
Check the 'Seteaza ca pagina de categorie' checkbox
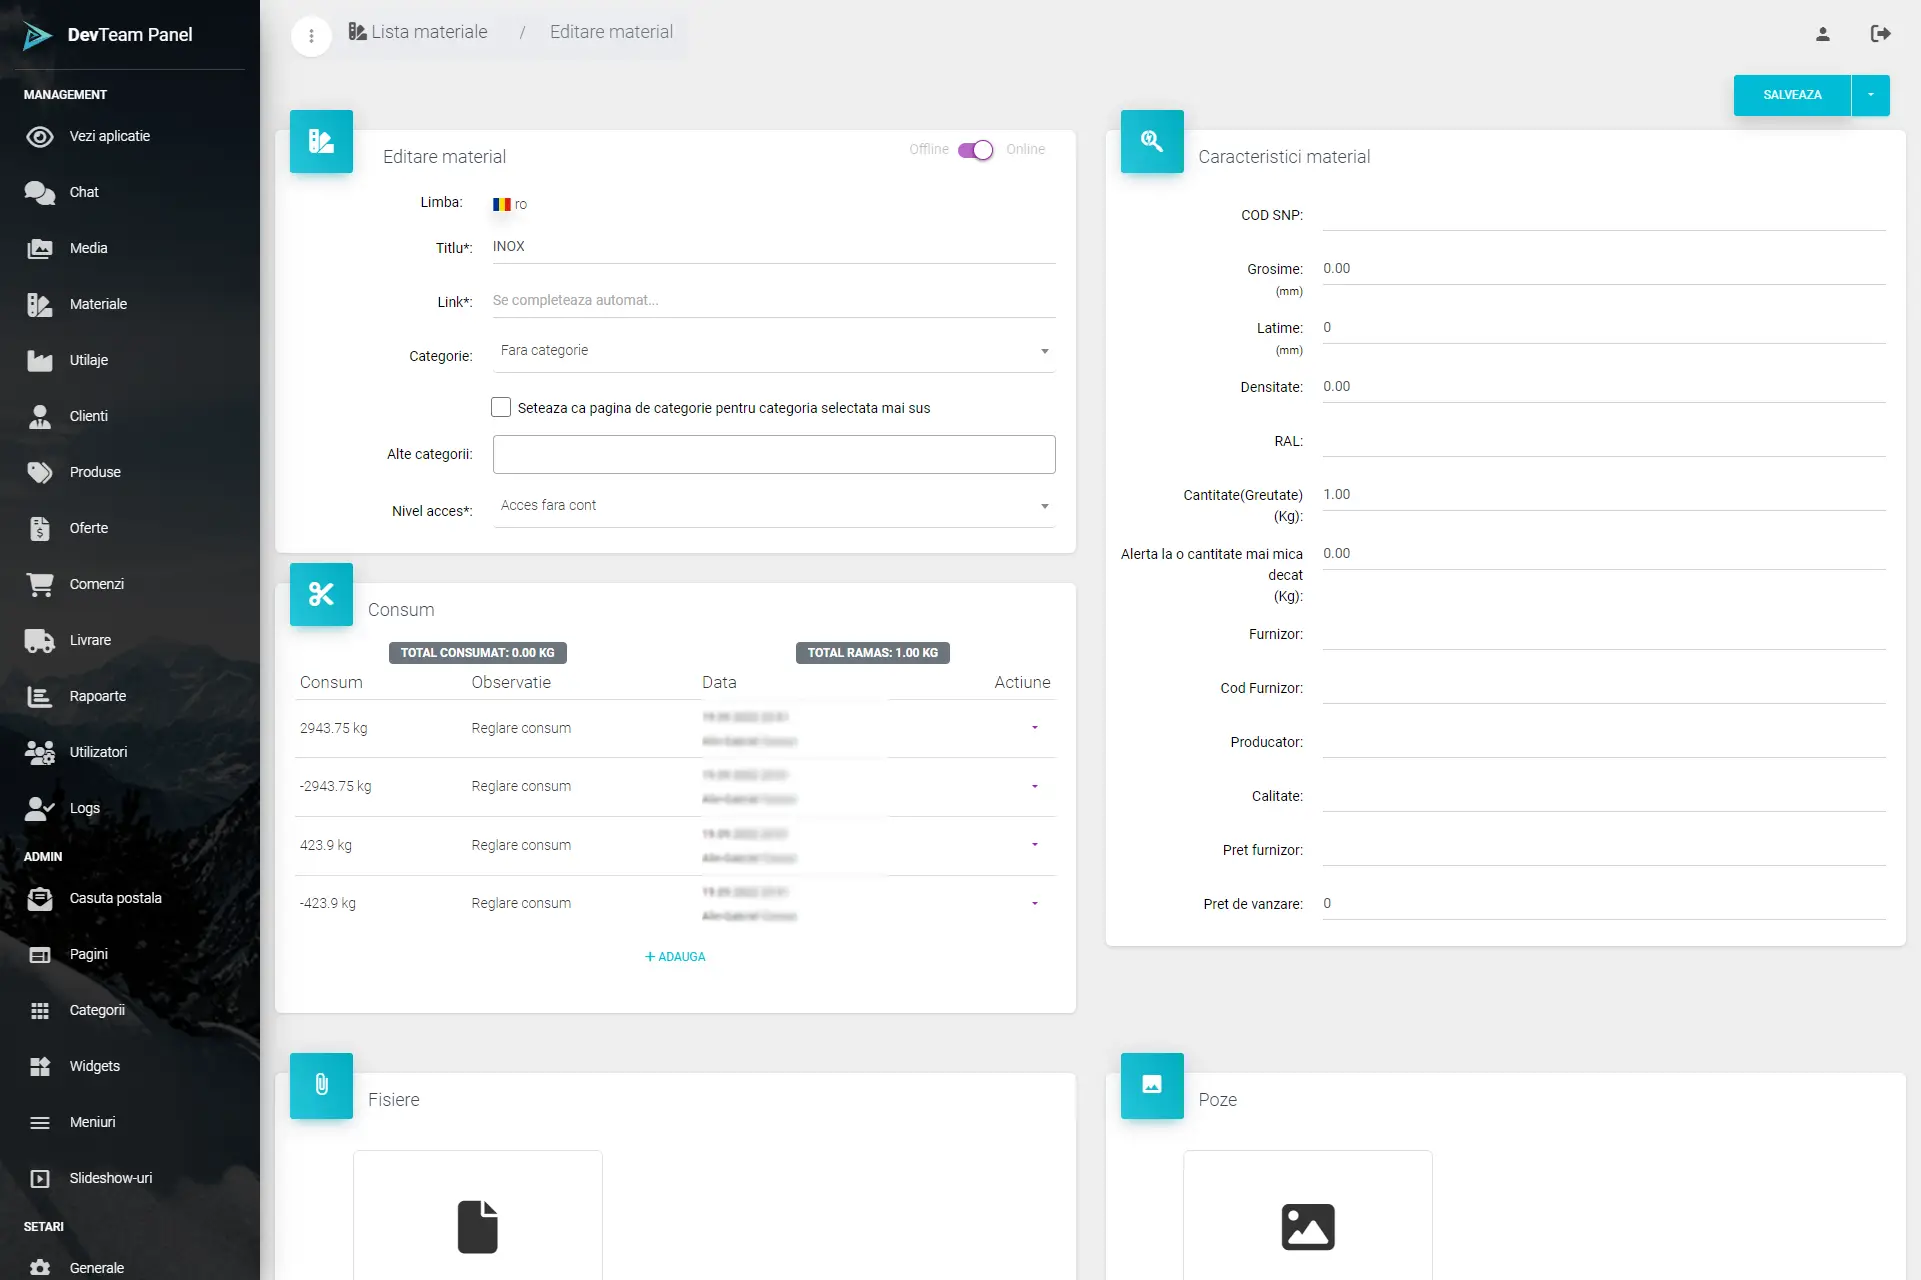click(501, 407)
